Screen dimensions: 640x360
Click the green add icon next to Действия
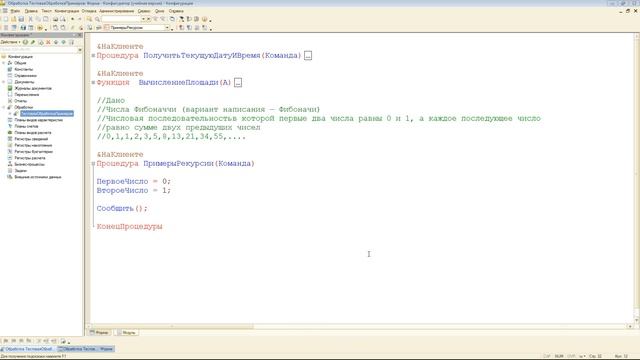[25, 42]
